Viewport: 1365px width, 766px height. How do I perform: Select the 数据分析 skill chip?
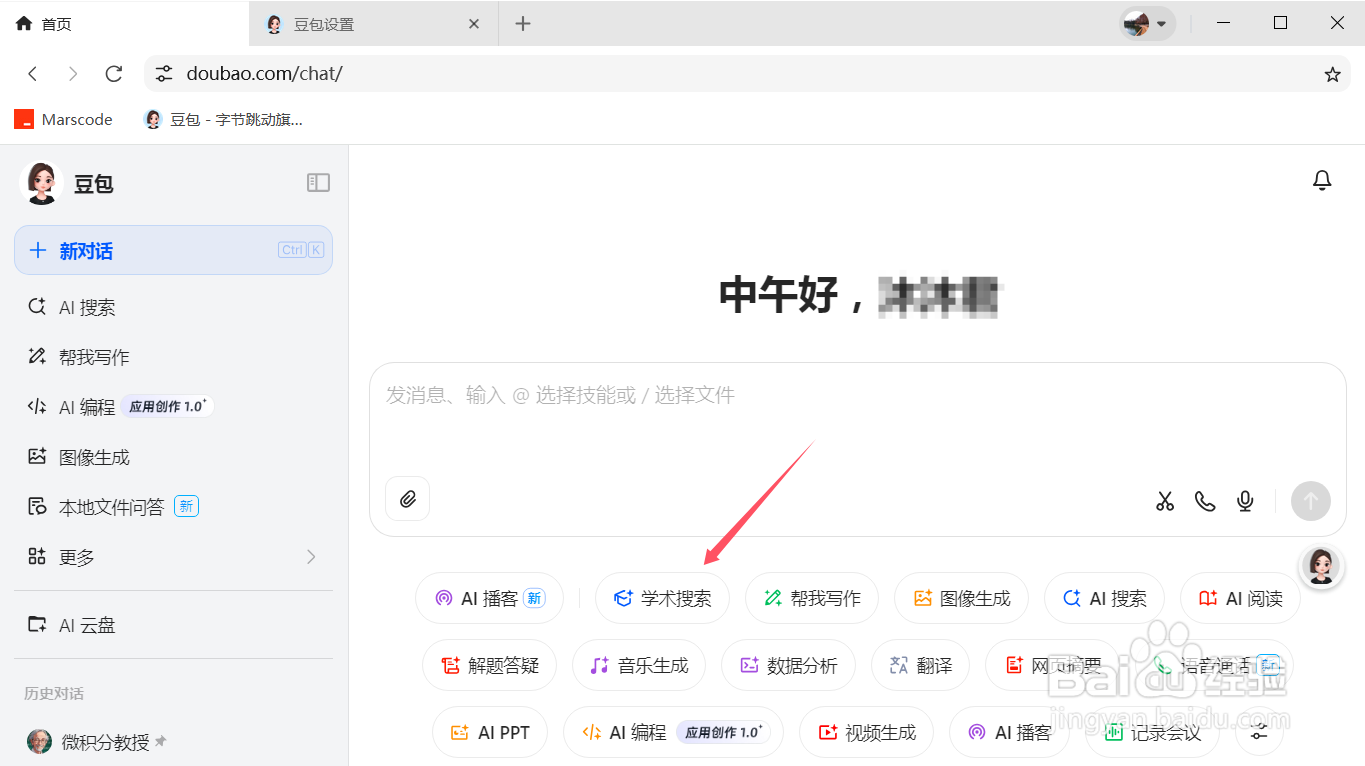[x=788, y=665]
